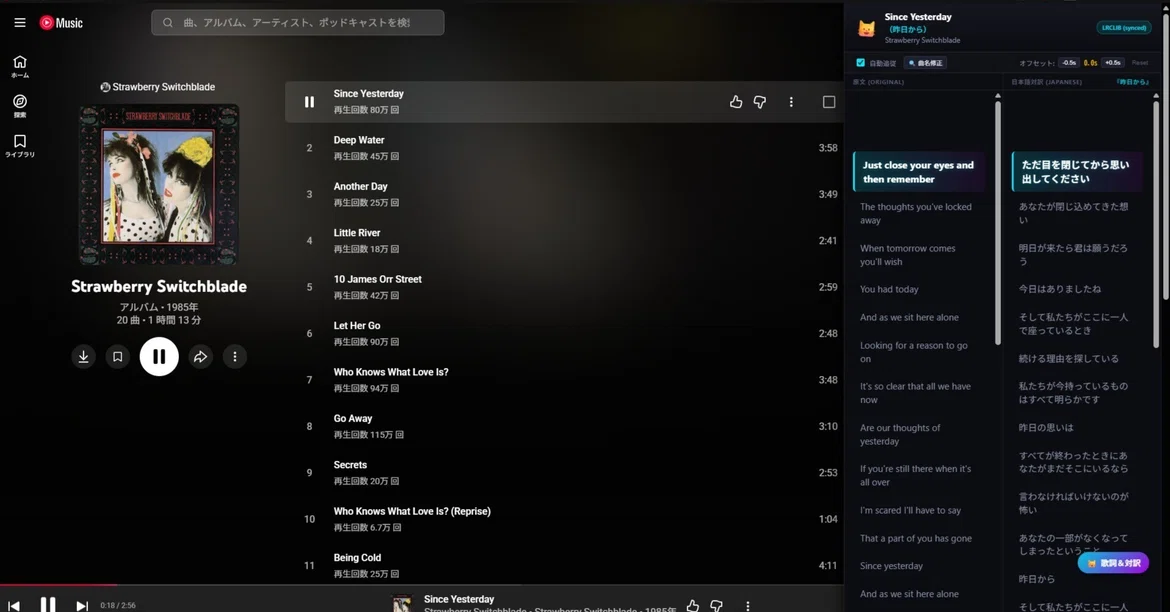Screen dimensions: 1170x612
Task: Click the 「昨日から」 link in the Japanese column header
Action: pos(1133,82)
